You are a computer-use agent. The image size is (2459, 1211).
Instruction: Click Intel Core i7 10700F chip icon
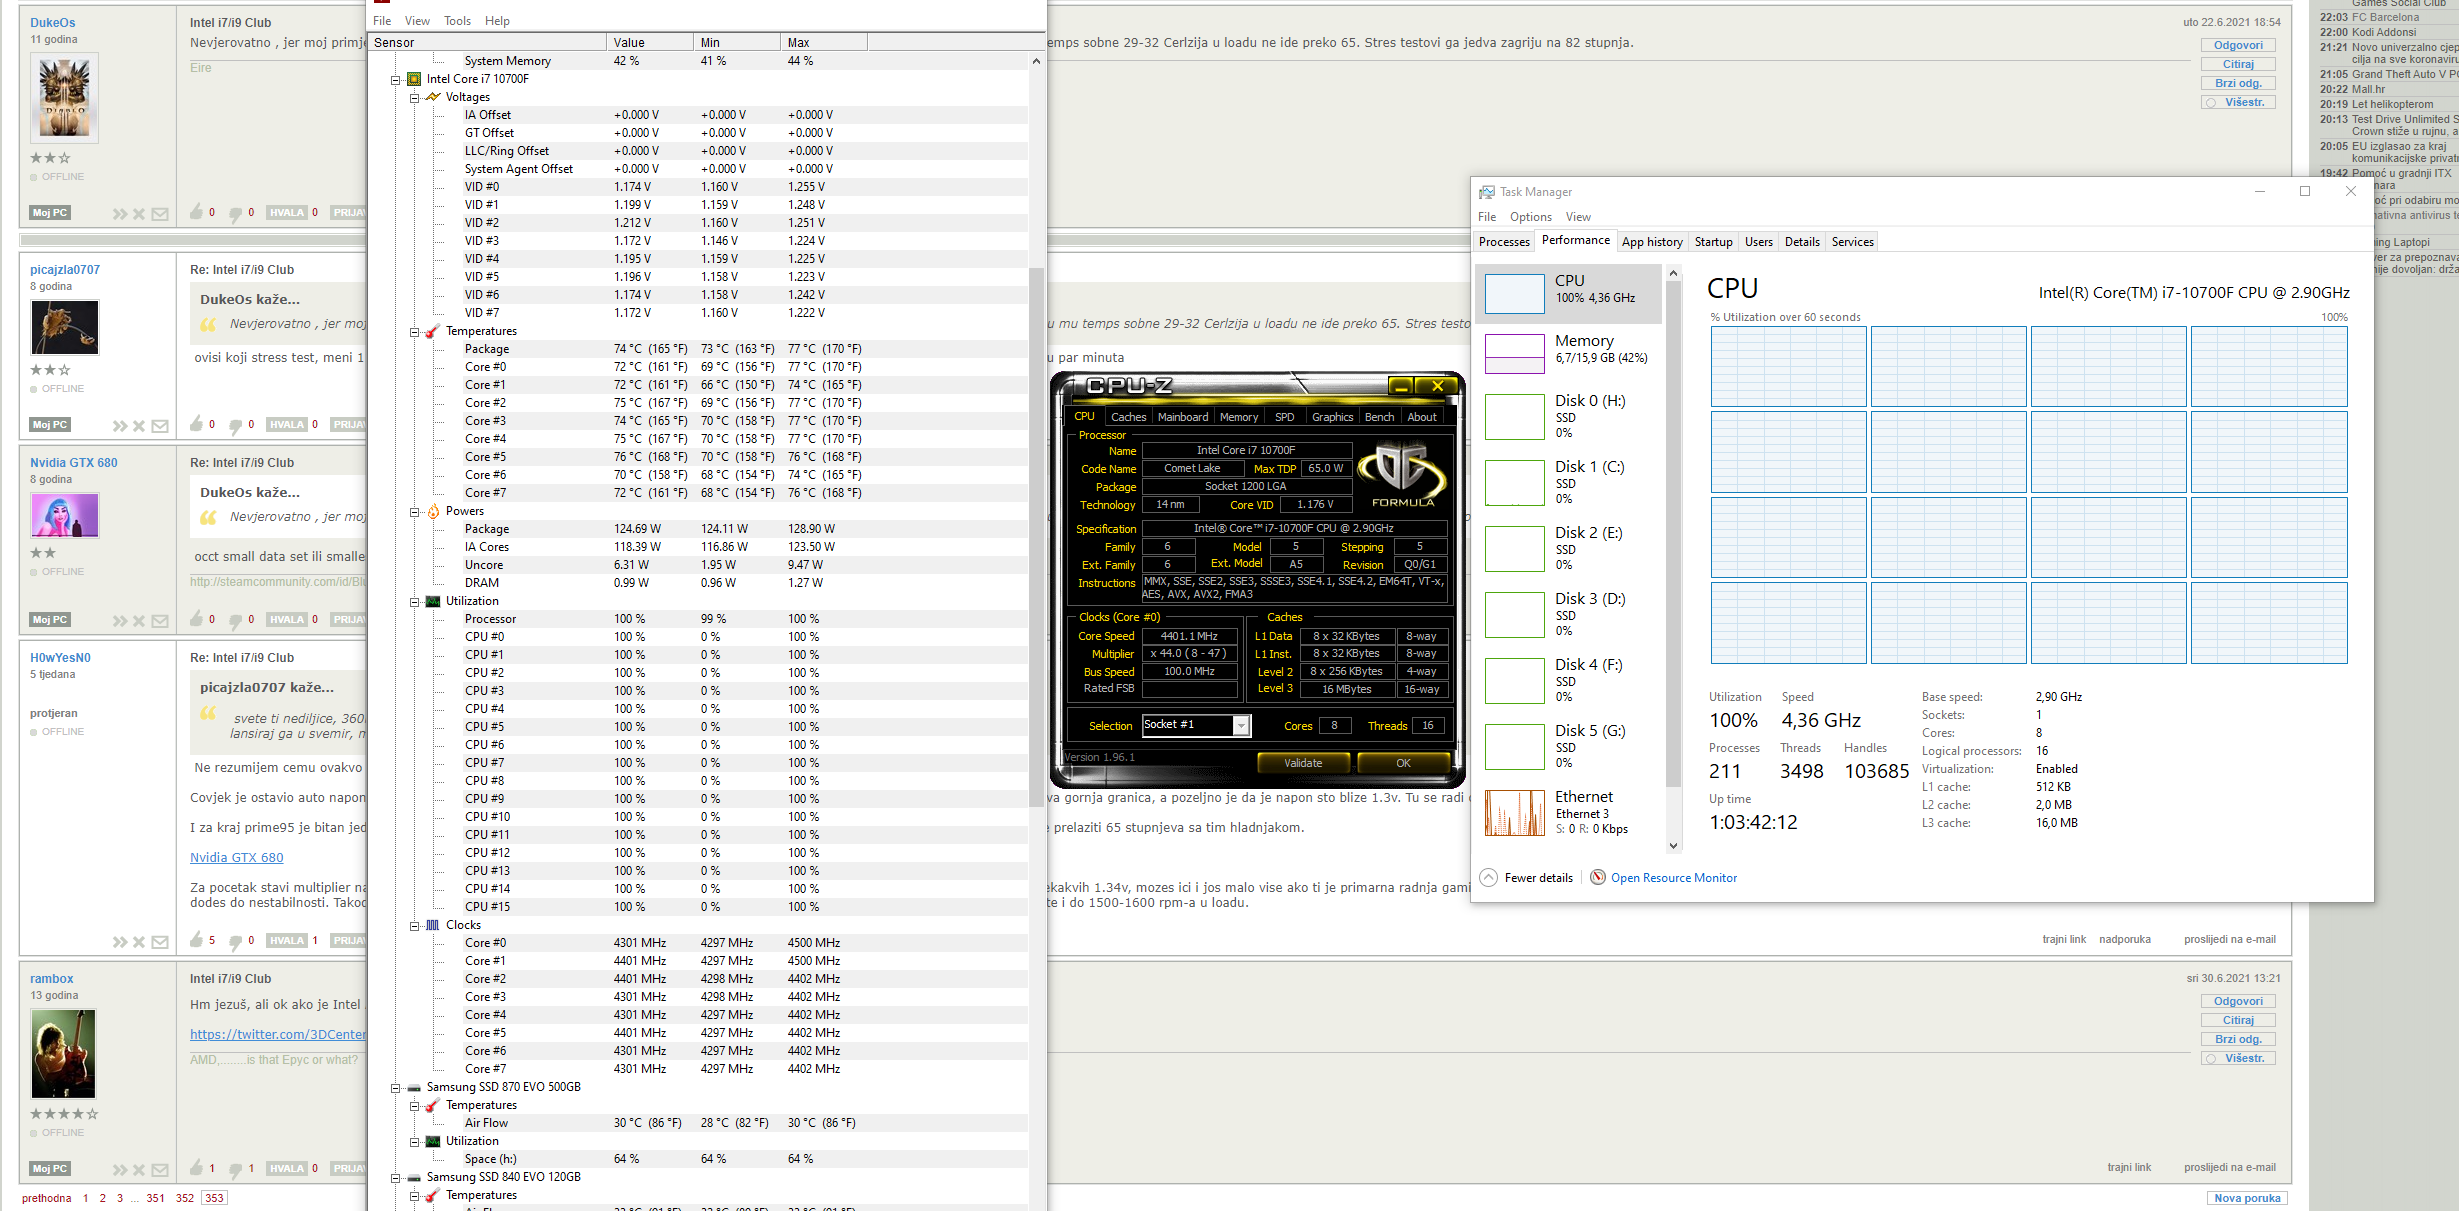coord(414,79)
